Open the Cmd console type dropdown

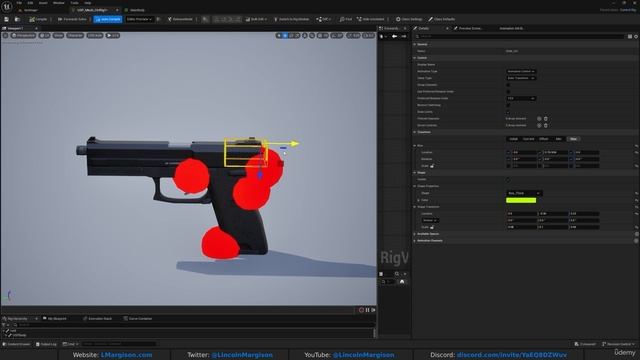pyautogui.click(x=70, y=344)
